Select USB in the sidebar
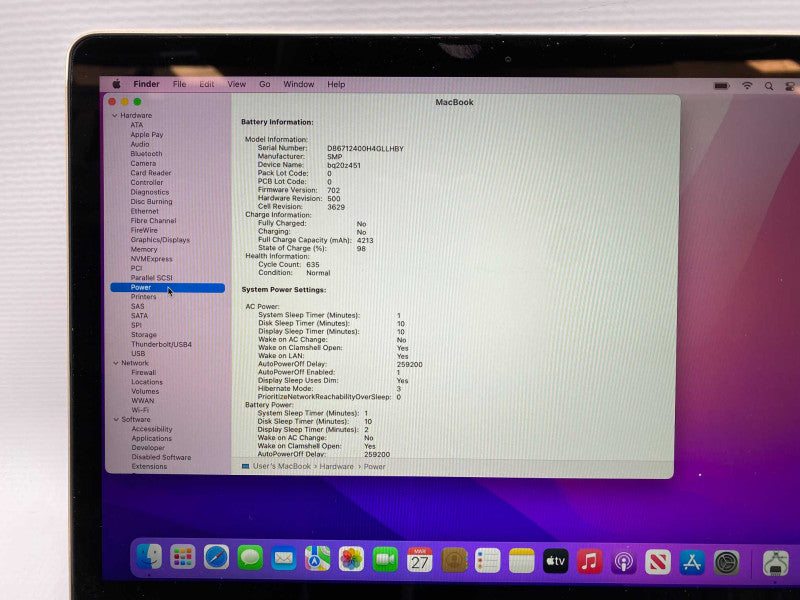Screen dimensions: 800x600 click(x=138, y=354)
